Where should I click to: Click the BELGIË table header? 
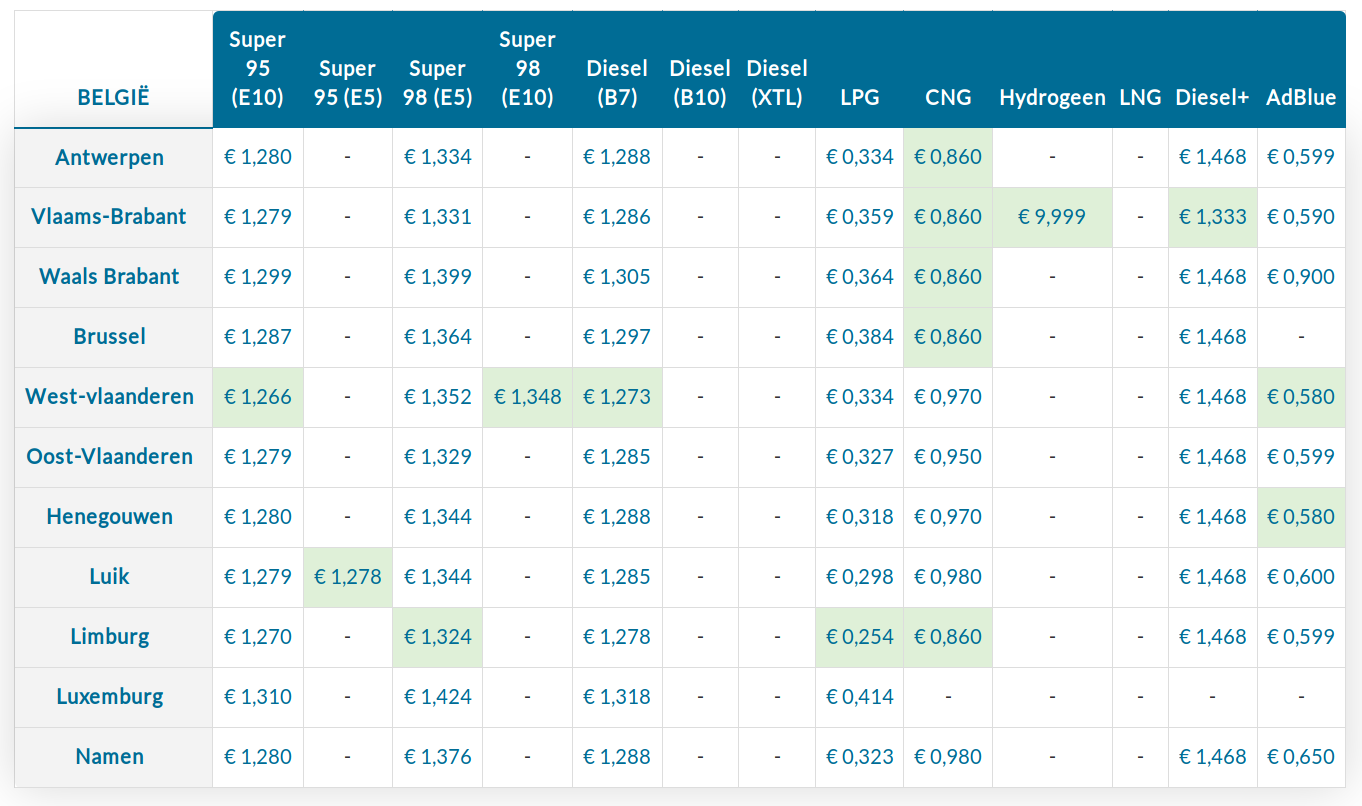[x=113, y=98]
